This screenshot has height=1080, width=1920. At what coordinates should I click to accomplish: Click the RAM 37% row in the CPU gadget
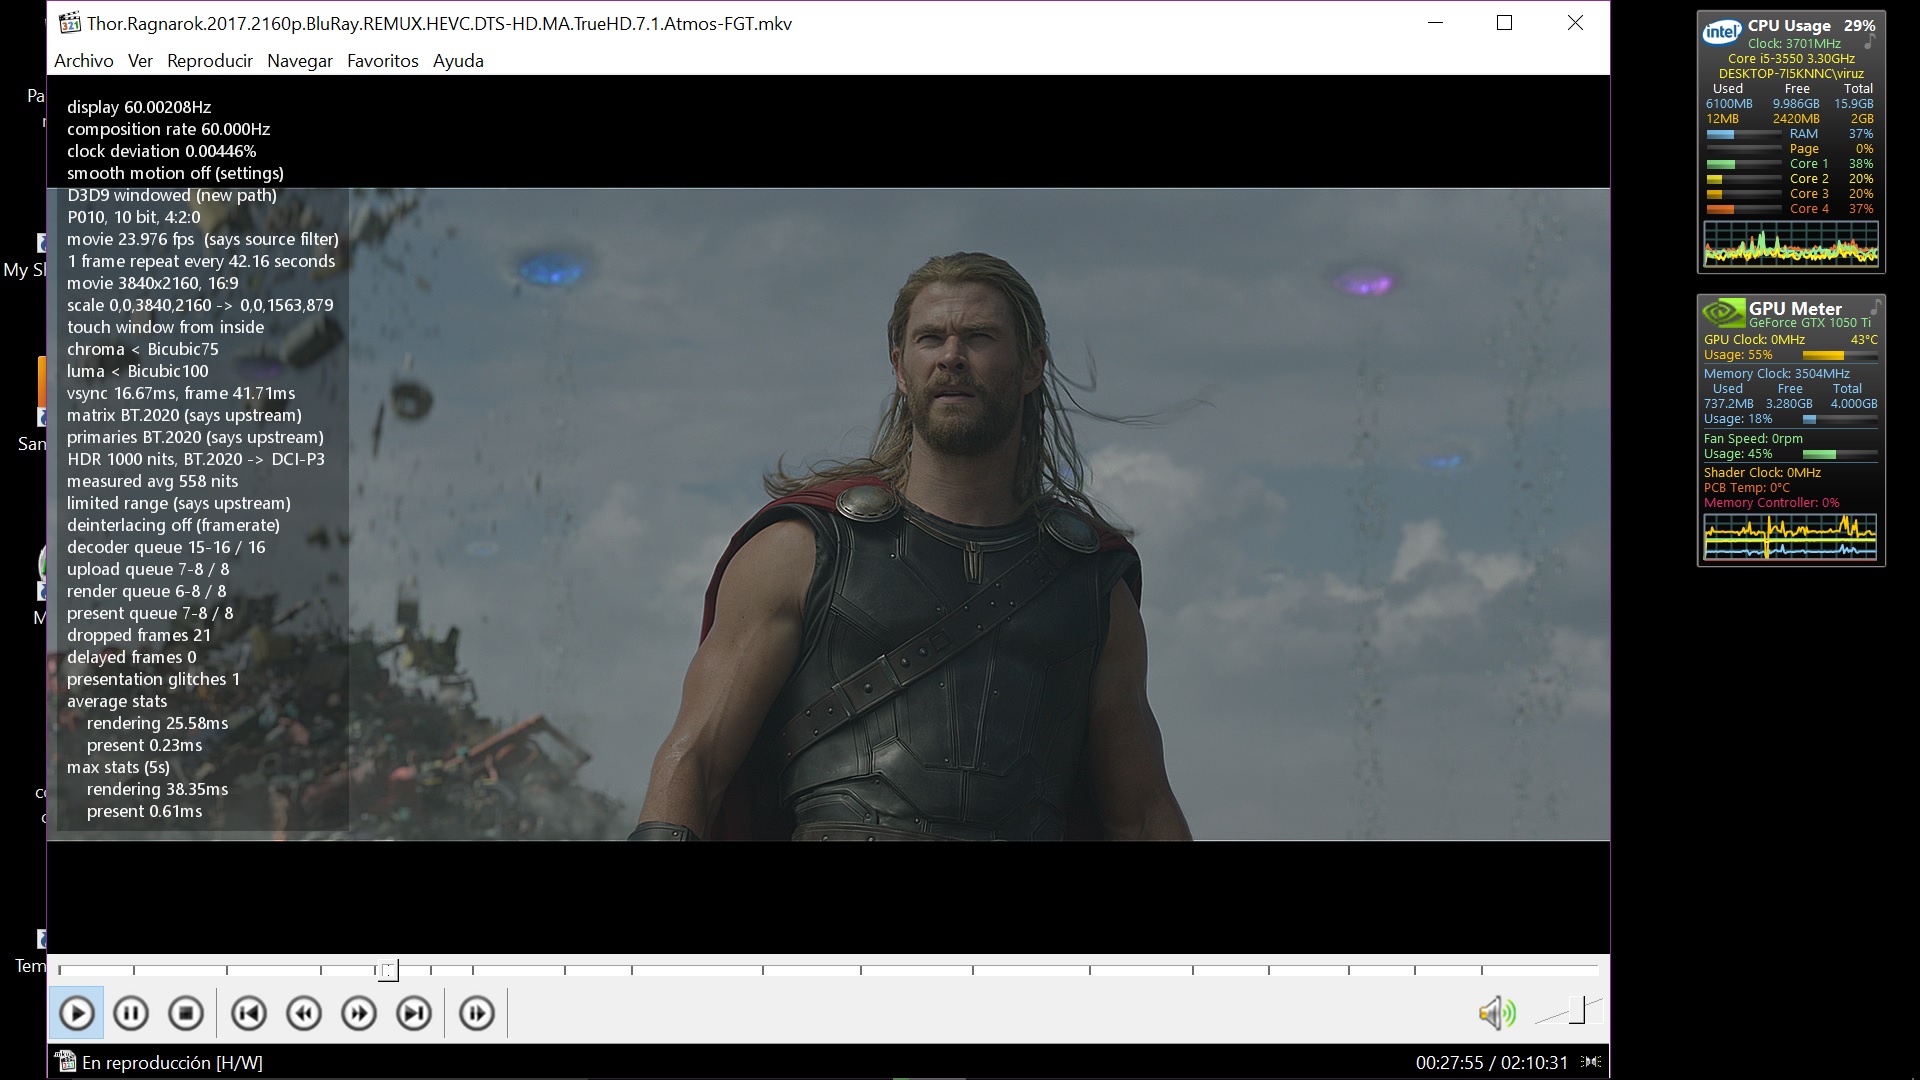[1790, 134]
